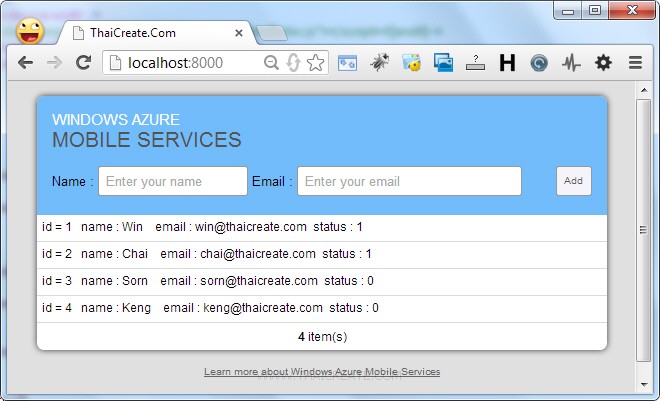Click the Add button
Screen dimensions: 660x401
tap(574, 181)
